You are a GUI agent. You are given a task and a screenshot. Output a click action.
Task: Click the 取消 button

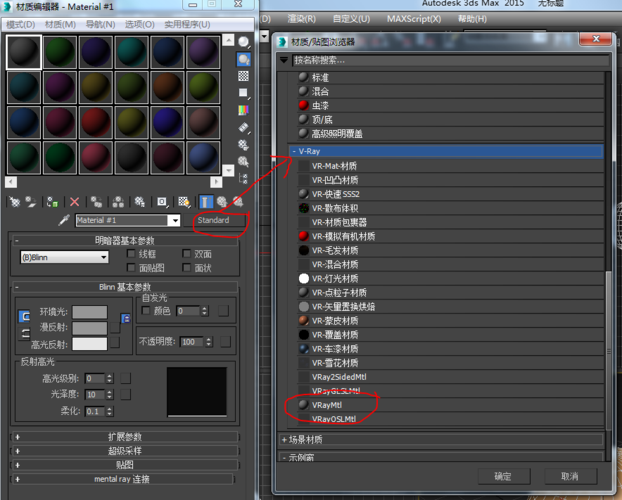tap(570, 476)
